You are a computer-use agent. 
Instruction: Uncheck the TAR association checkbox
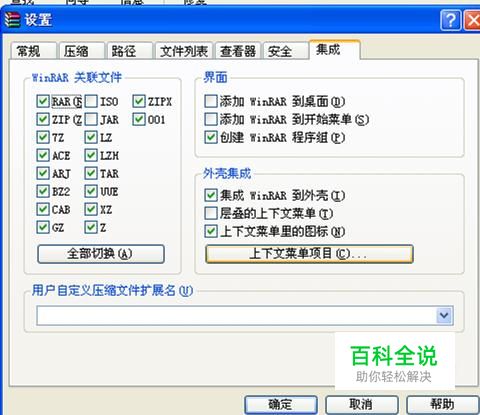(91, 173)
